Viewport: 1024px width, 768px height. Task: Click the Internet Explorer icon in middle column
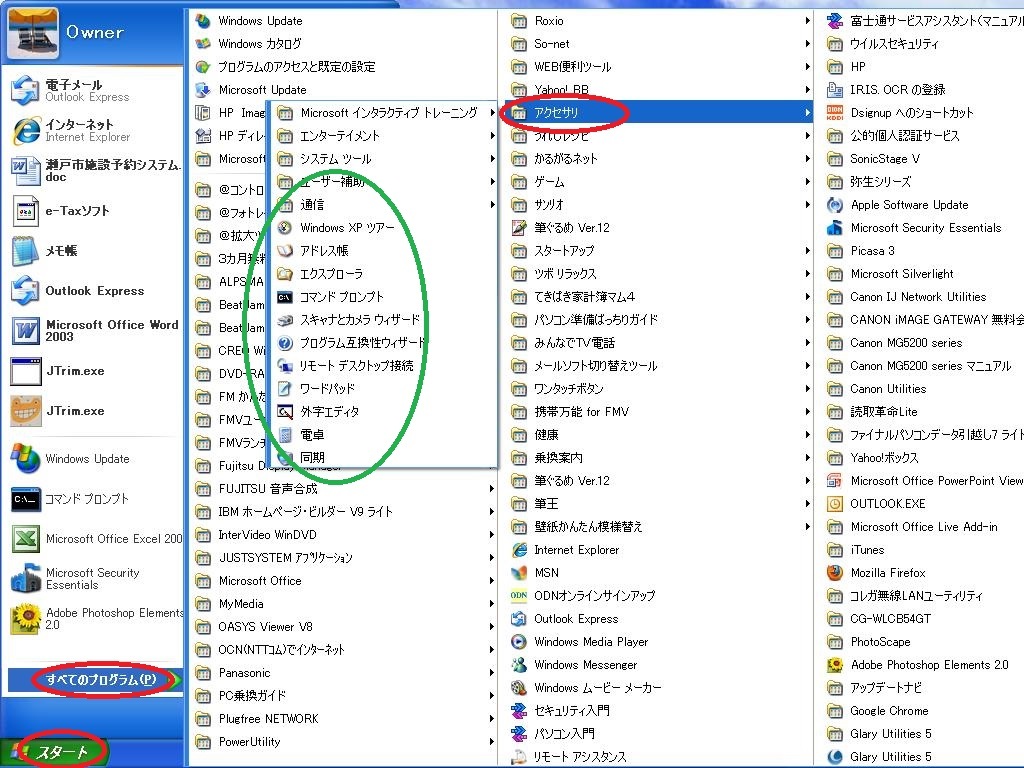pos(519,550)
